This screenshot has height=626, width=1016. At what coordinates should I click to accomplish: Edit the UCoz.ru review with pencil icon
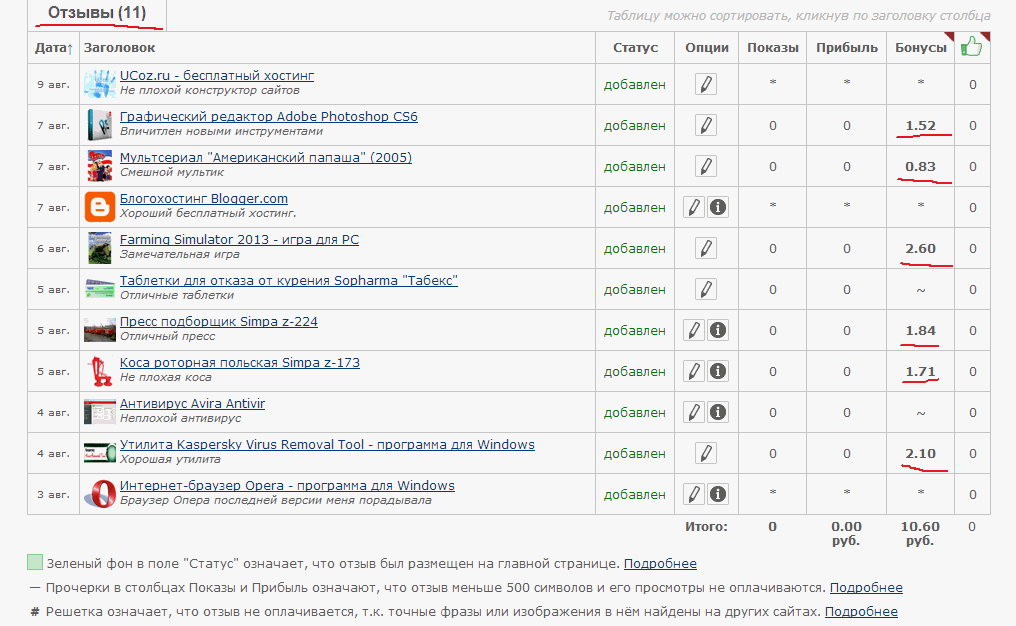[706, 84]
